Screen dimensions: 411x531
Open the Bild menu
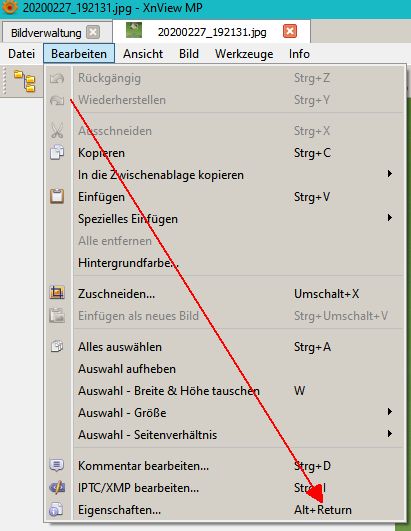pyautogui.click(x=189, y=54)
